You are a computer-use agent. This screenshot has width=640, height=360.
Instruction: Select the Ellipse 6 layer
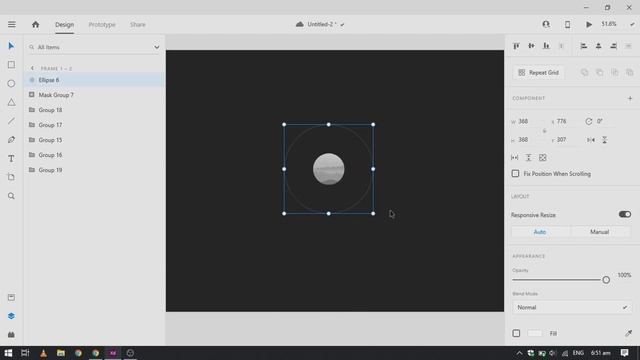(x=94, y=80)
